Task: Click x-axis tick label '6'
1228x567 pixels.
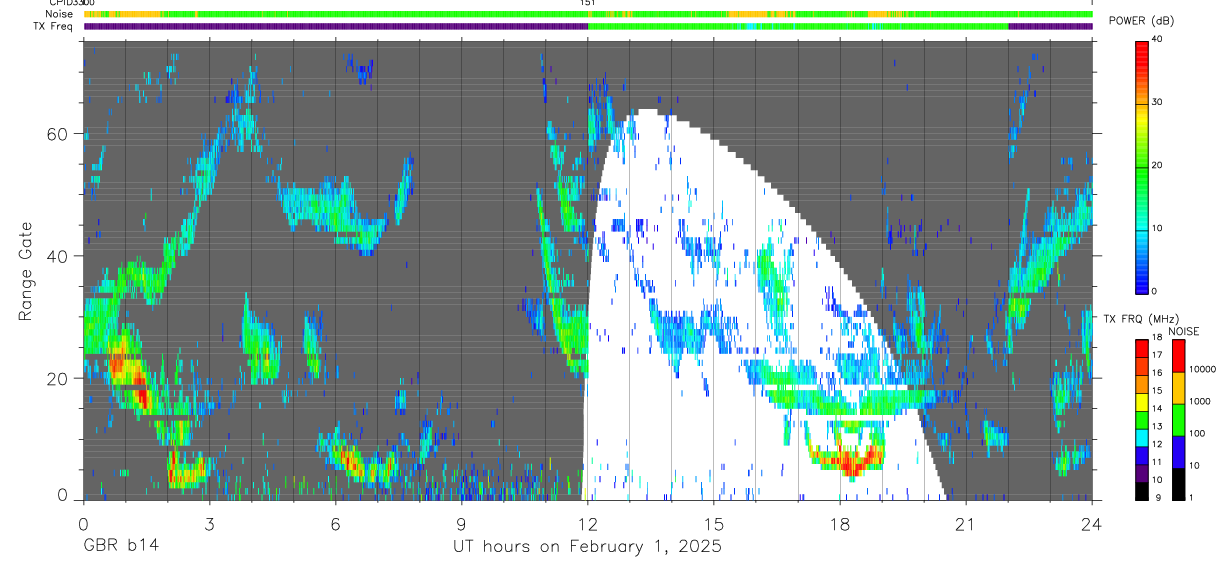Action: (335, 524)
